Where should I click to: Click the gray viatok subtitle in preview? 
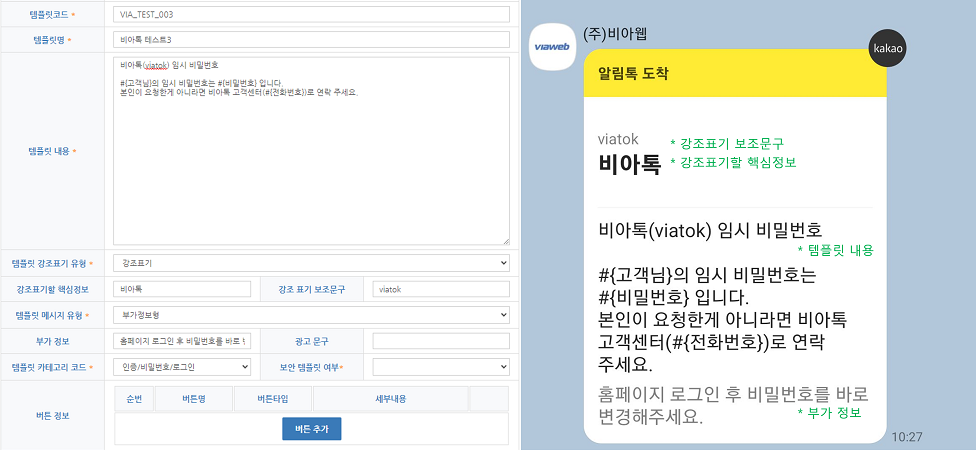click(618, 139)
